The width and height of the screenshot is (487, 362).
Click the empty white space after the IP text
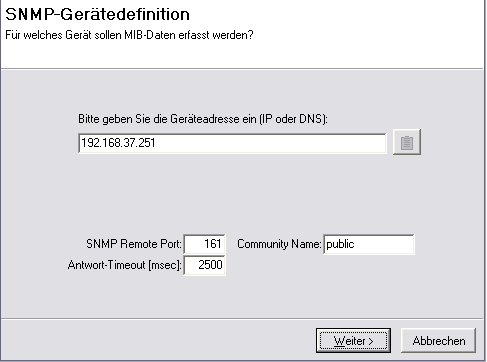[x=270, y=143]
